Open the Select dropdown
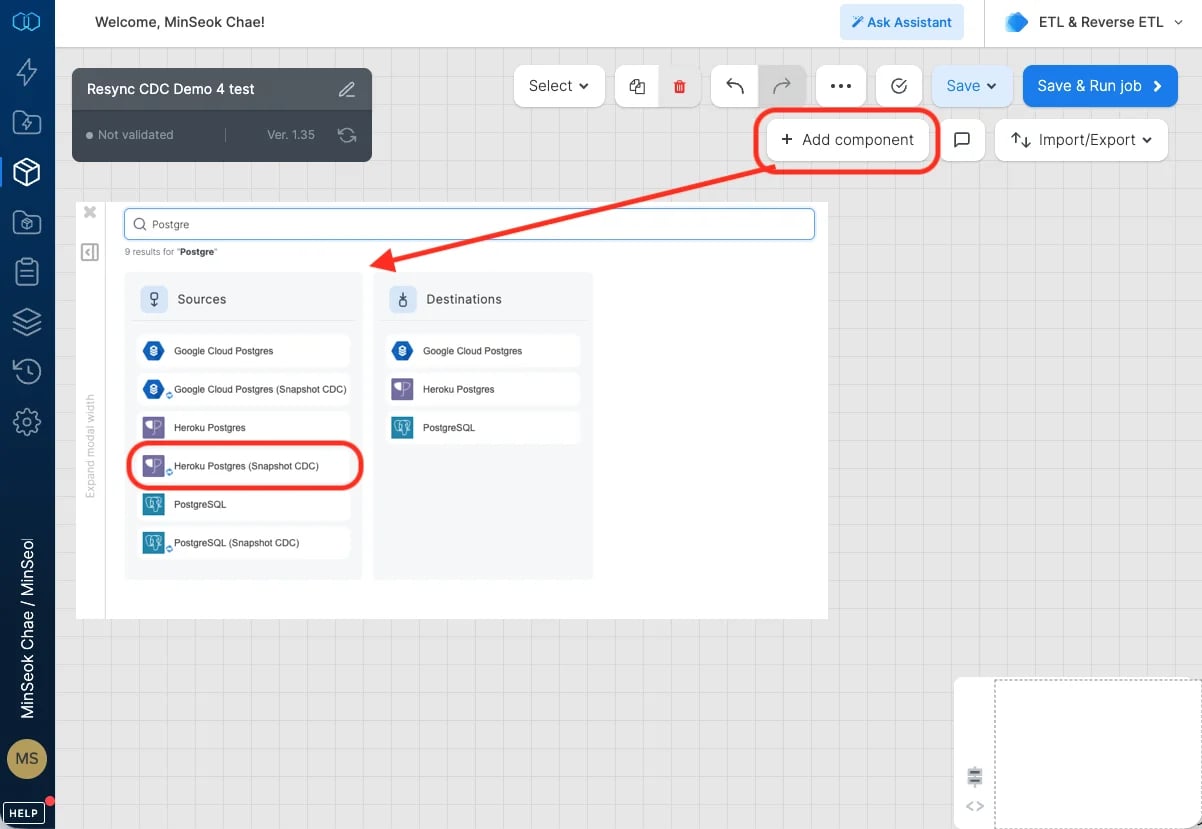The height and width of the screenshot is (829, 1202). pyautogui.click(x=560, y=86)
